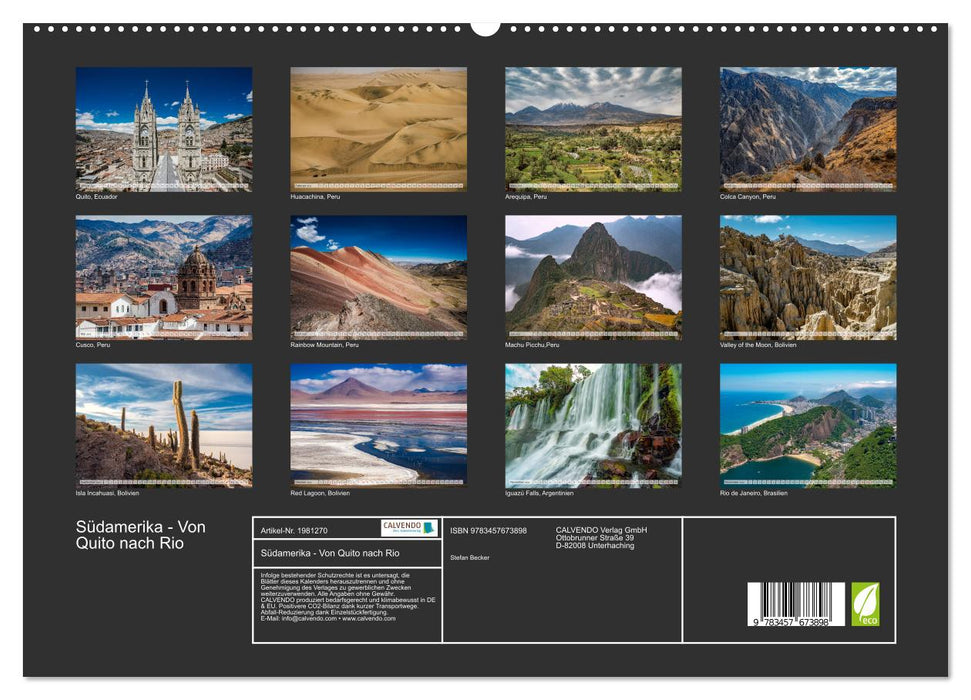Select the Colca Canyon, Peru photo
This screenshot has width=971, height=700.
click(808, 129)
